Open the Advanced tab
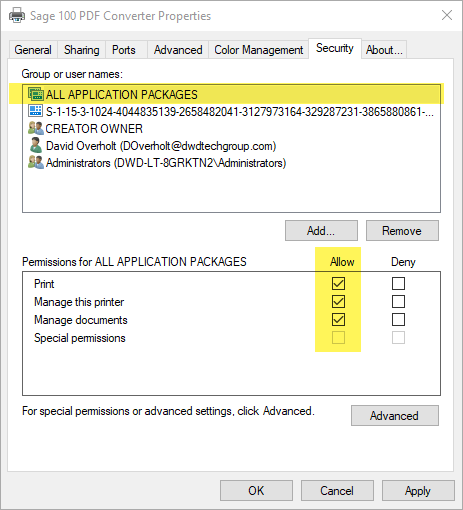463x510 pixels. [178, 50]
